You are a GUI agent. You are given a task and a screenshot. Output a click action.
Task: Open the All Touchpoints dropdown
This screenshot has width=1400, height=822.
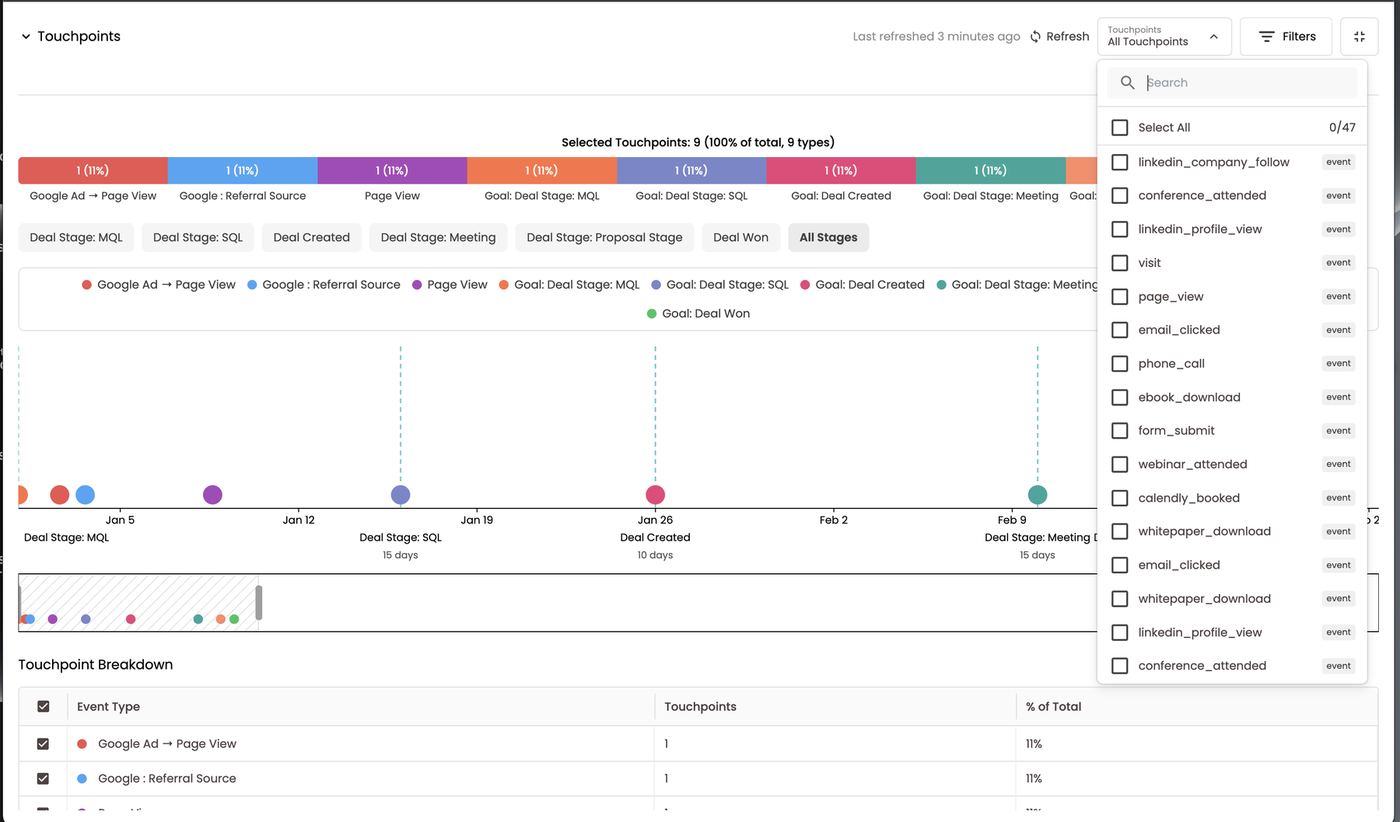[x=1164, y=36]
